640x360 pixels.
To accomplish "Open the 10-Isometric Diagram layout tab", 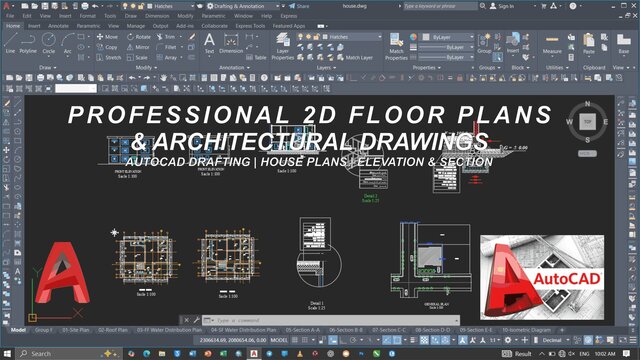I will tap(526, 330).
